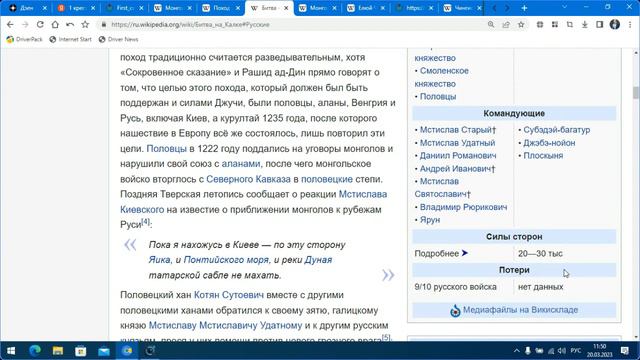The height and width of the screenshot is (360, 640).
Task: Open Мстислав Удатный in infobox
Action: pyautogui.click(x=458, y=143)
